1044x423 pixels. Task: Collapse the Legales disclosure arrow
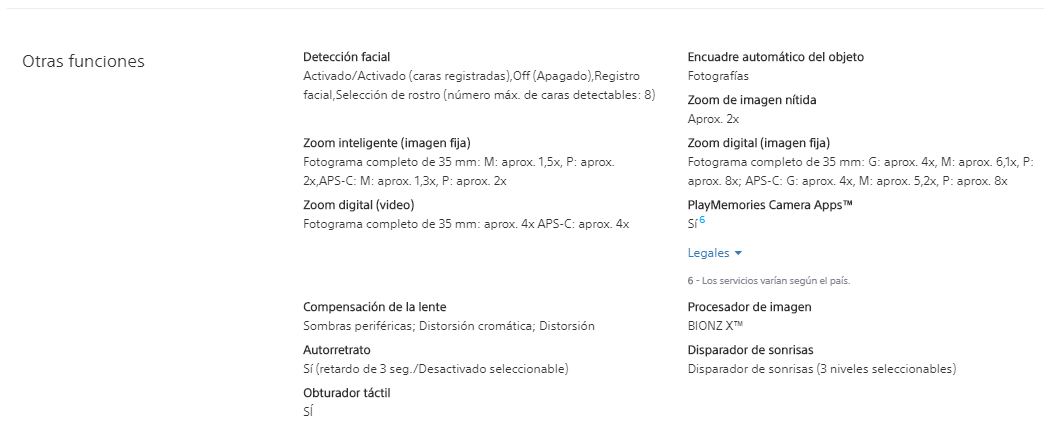738,254
